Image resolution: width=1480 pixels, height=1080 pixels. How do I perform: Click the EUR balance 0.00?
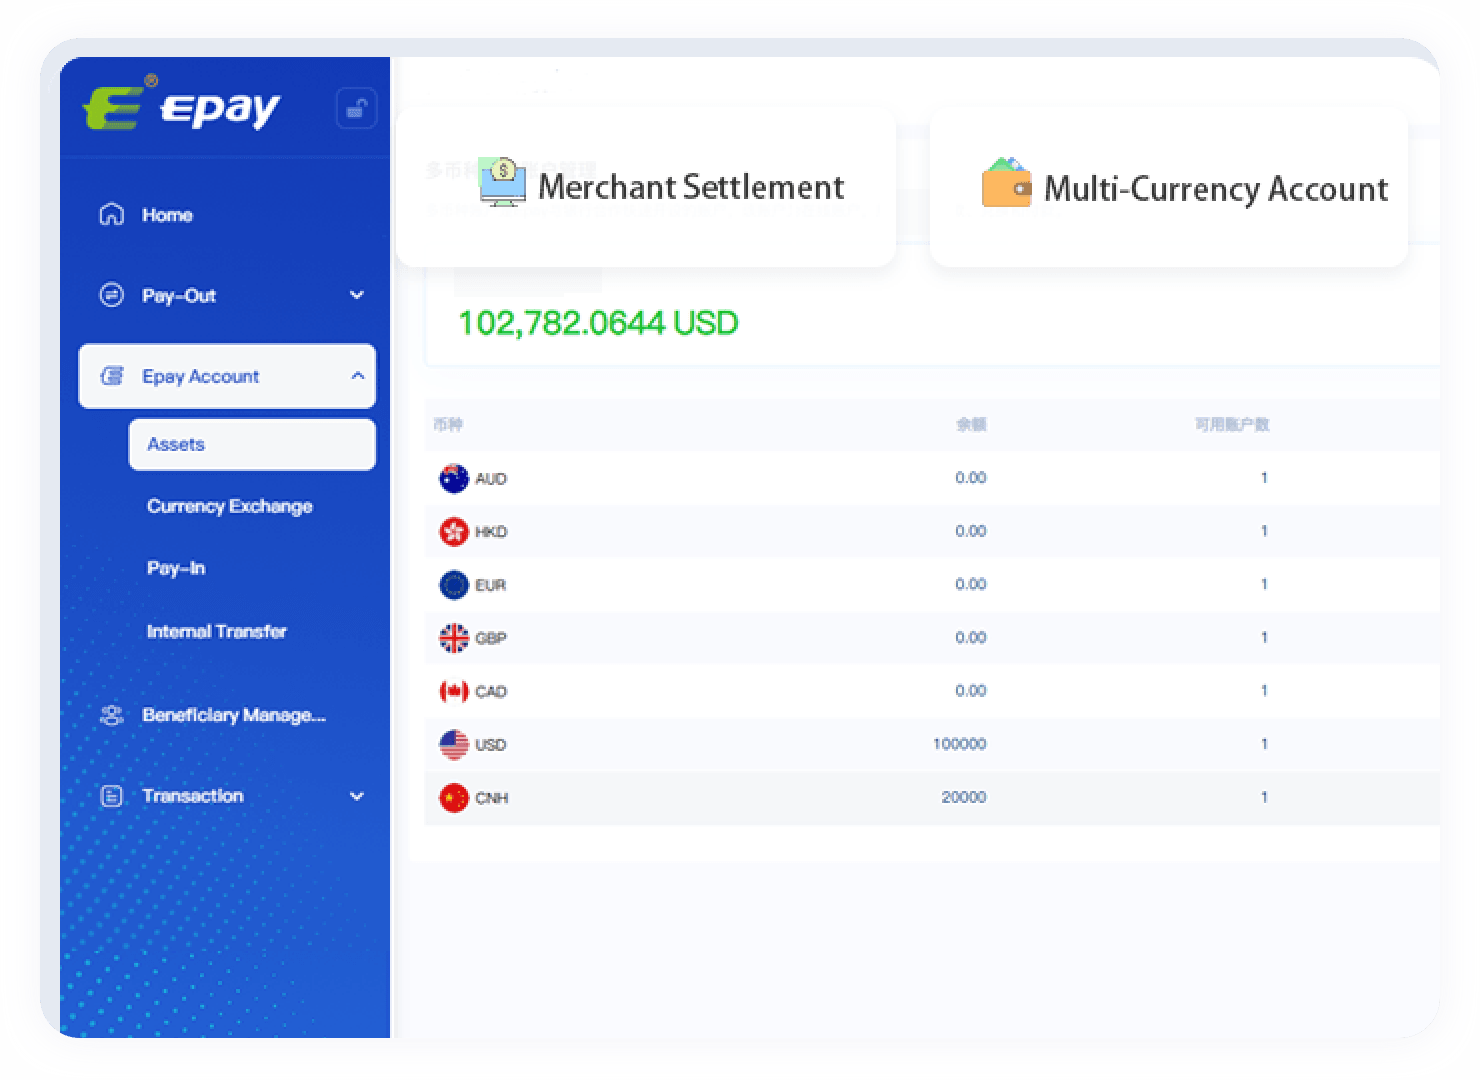[971, 584]
